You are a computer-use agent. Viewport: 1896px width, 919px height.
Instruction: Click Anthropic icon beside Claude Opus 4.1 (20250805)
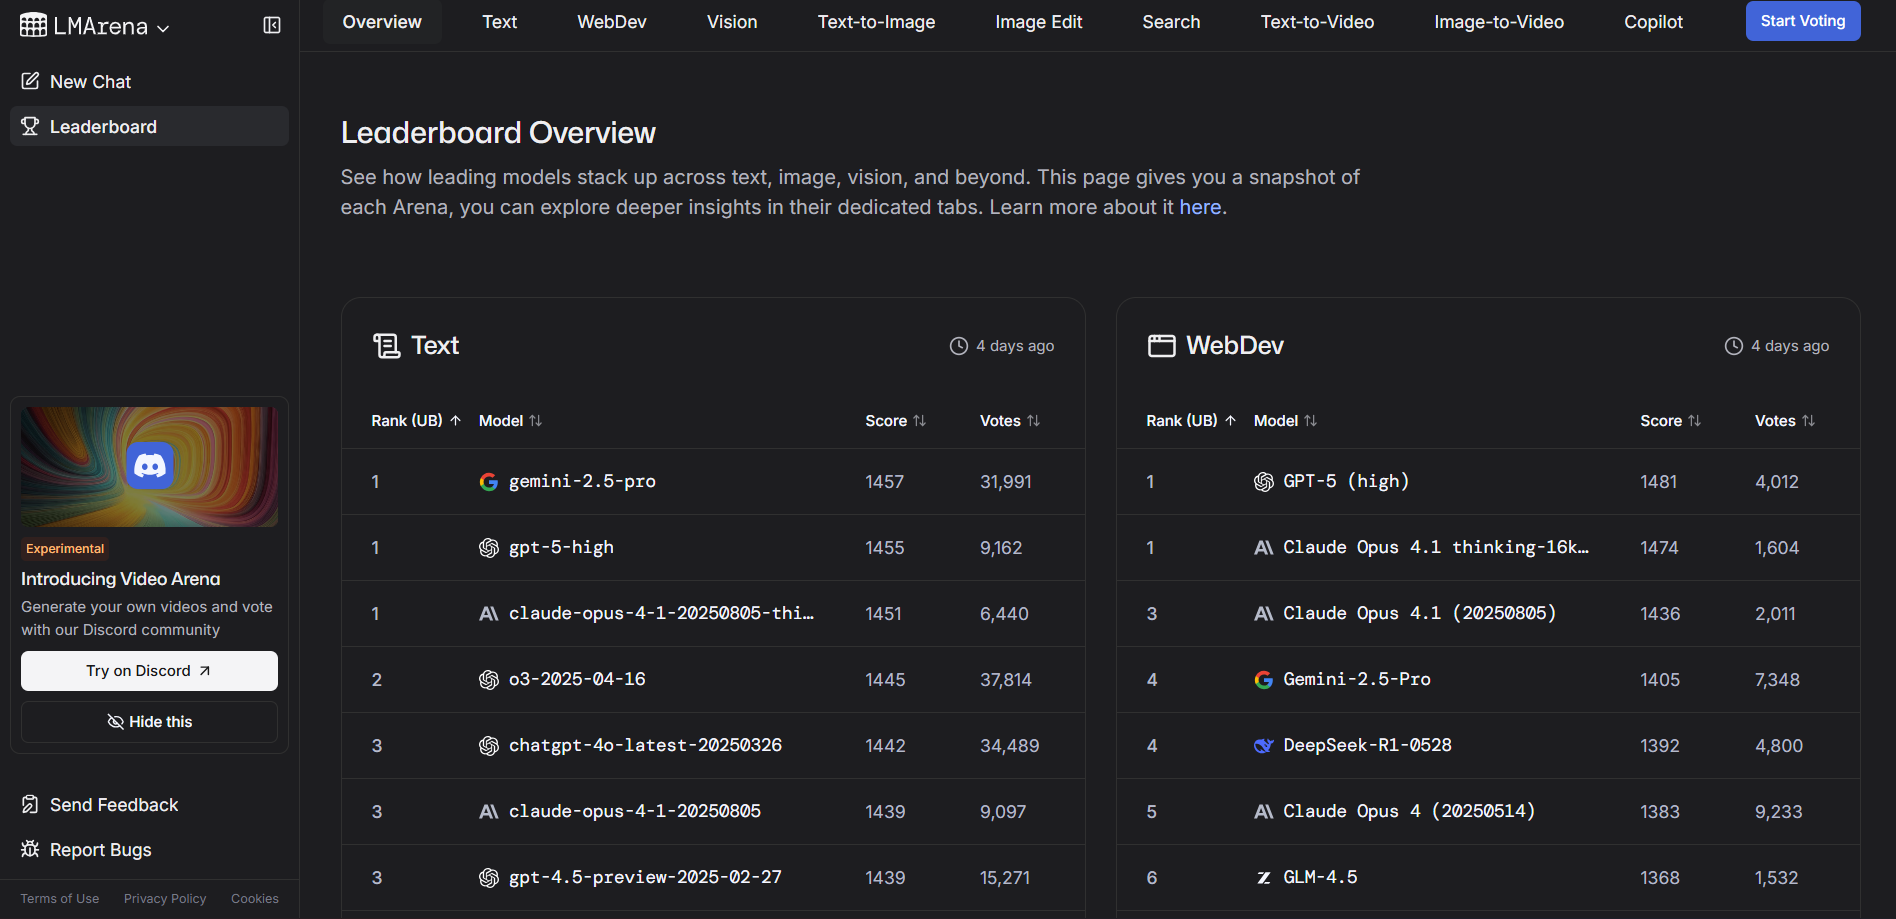[x=1263, y=614]
